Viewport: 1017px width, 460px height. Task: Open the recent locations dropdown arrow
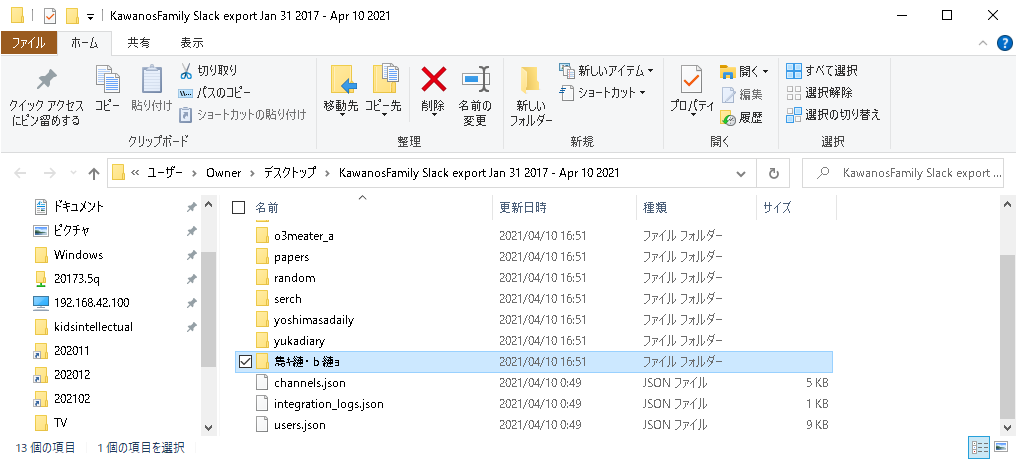coord(73,173)
